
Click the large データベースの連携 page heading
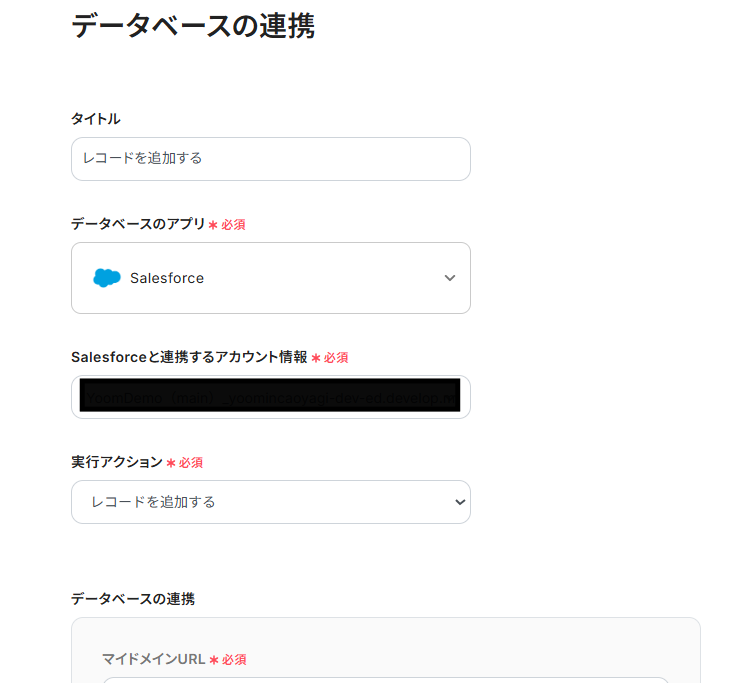[193, 26]
